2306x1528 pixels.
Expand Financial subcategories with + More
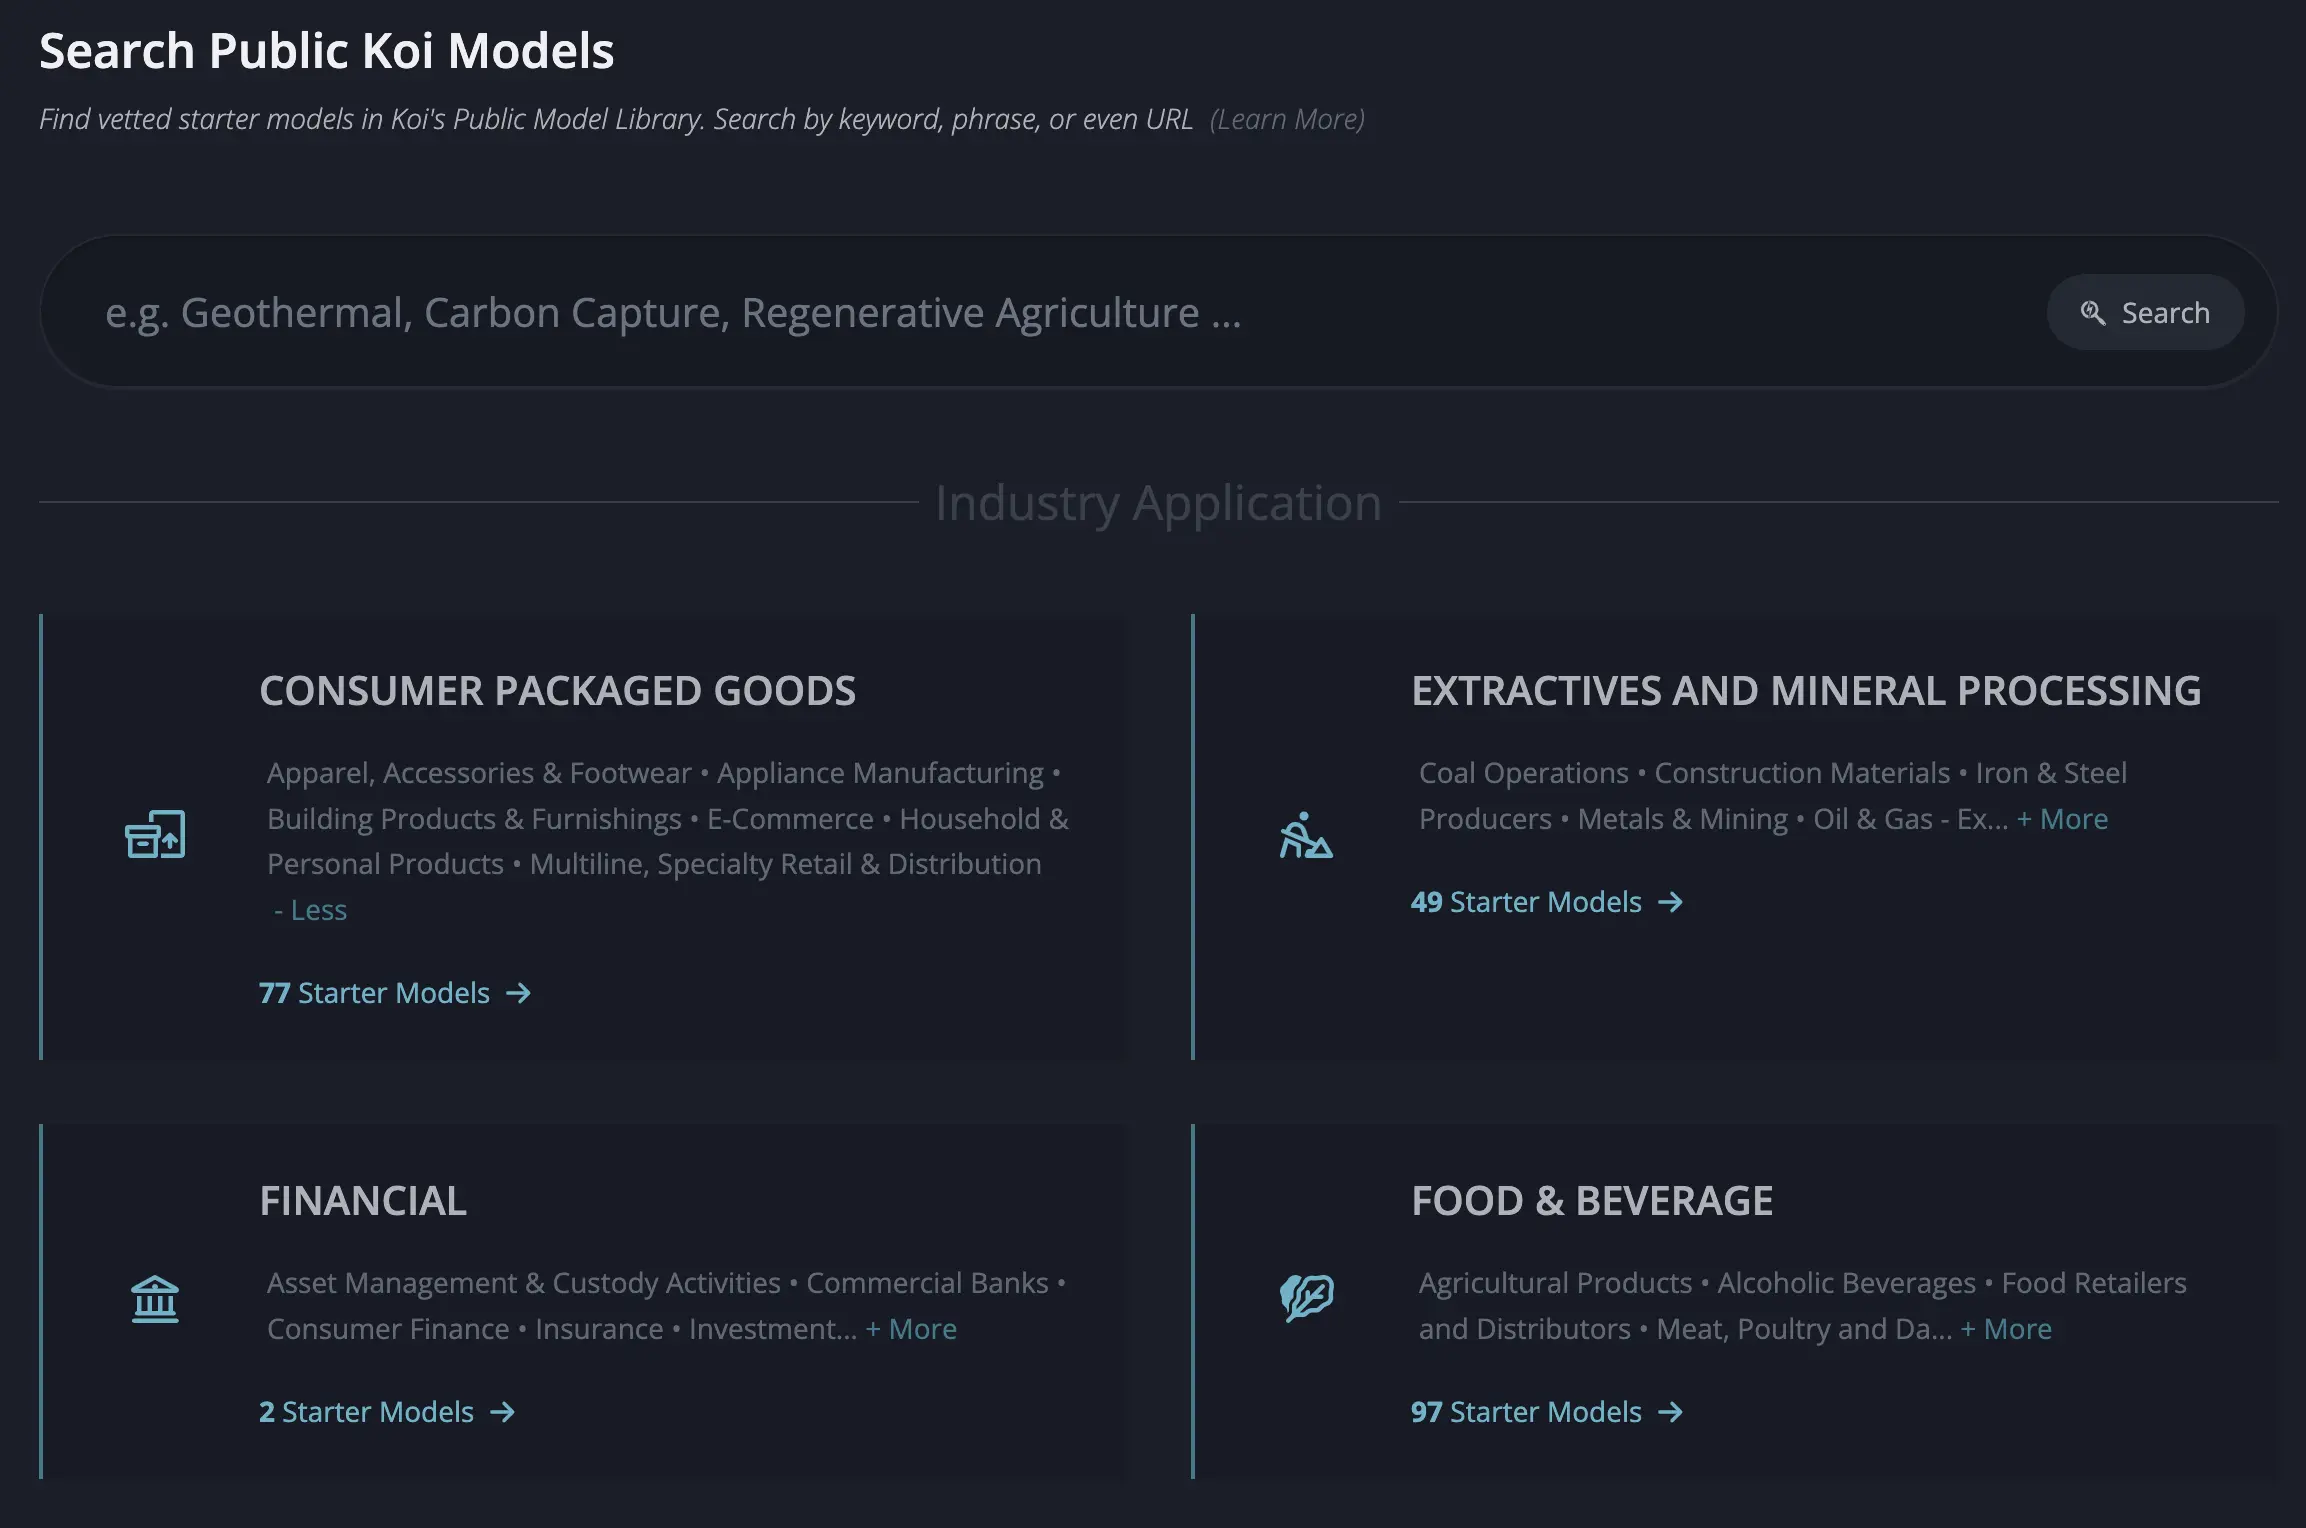[x=911, y=1329]
